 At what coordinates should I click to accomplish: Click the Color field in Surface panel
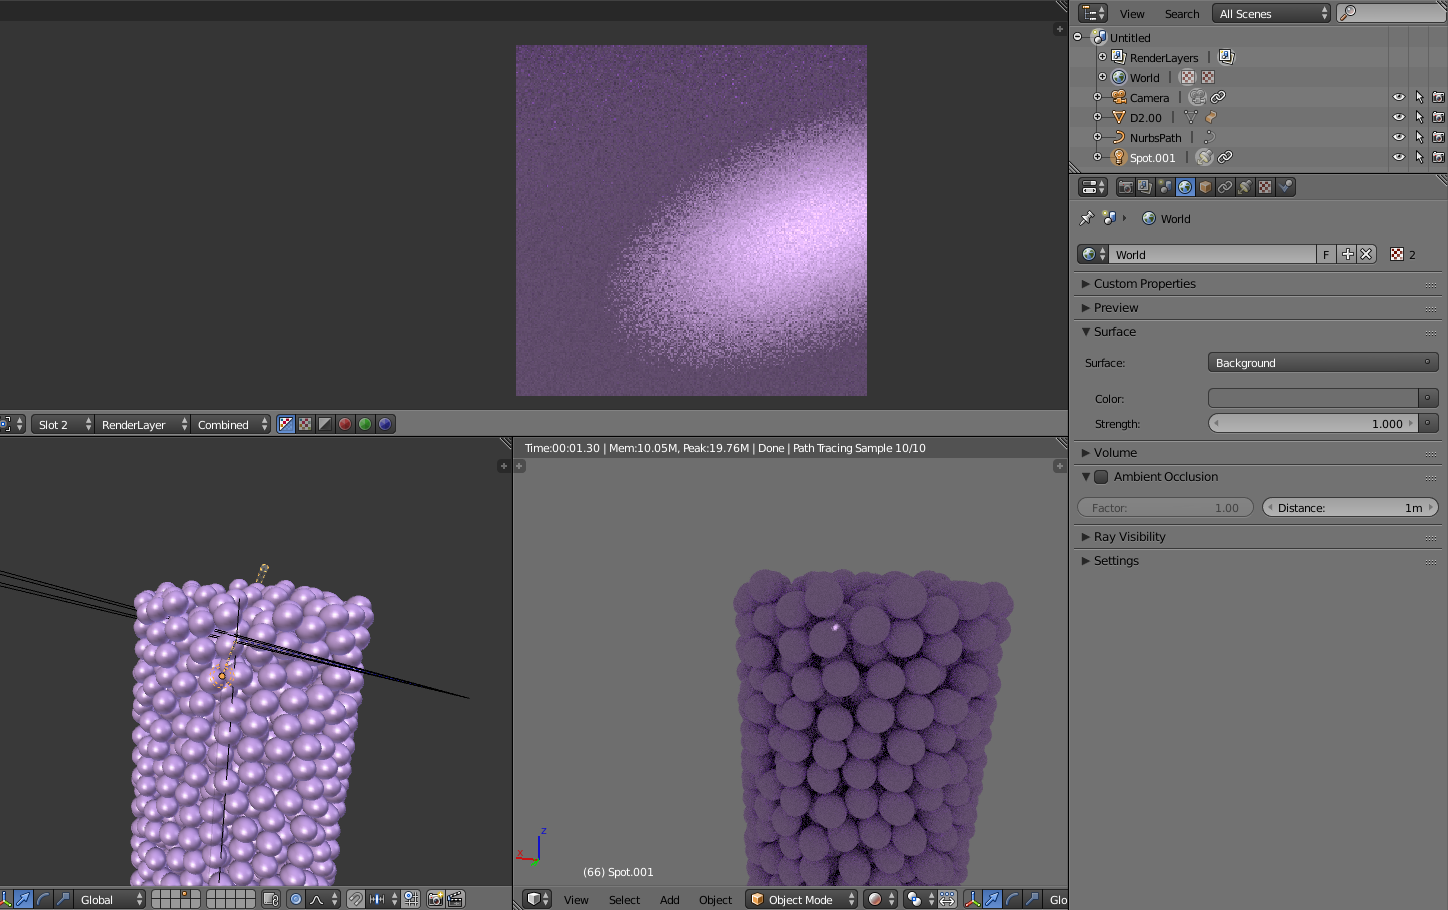point(1313,398)
